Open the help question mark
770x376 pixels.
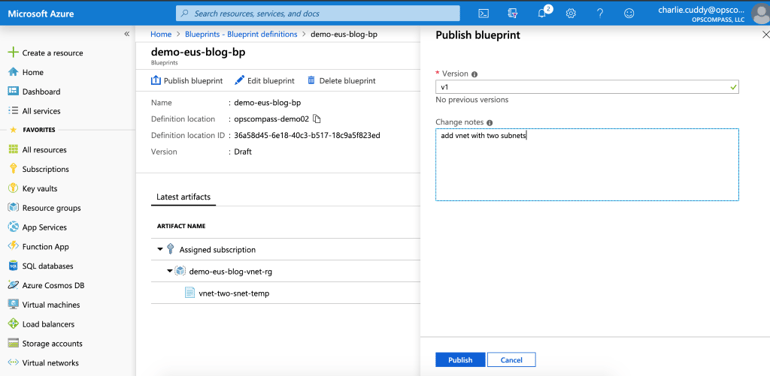(600, 14)
